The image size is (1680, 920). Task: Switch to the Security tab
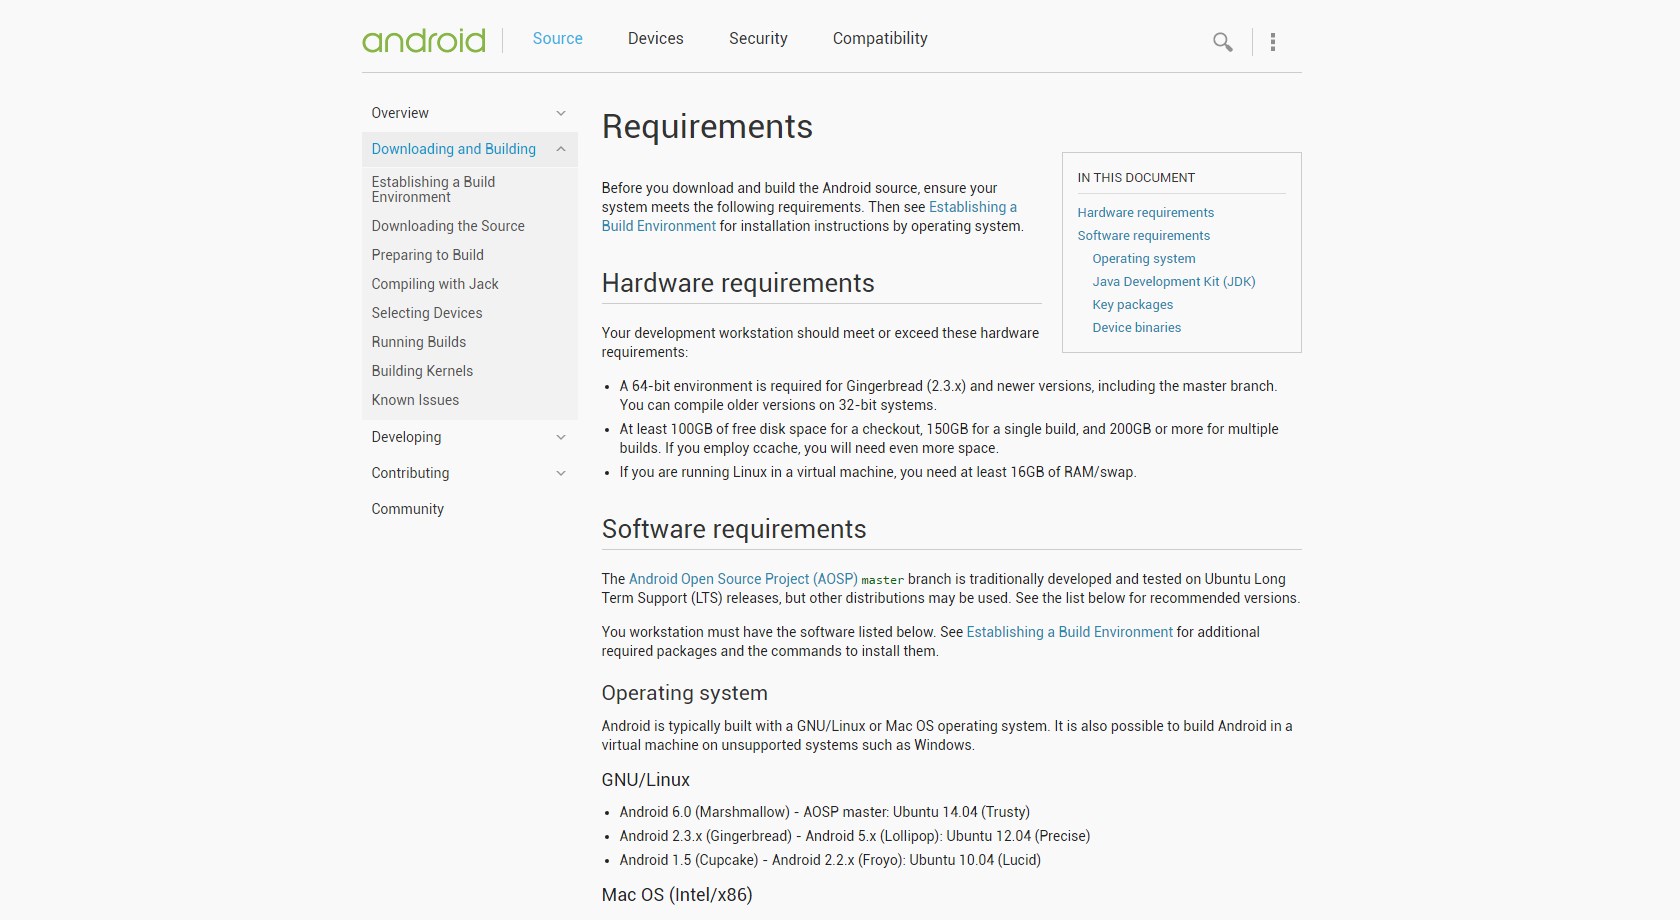758,39
